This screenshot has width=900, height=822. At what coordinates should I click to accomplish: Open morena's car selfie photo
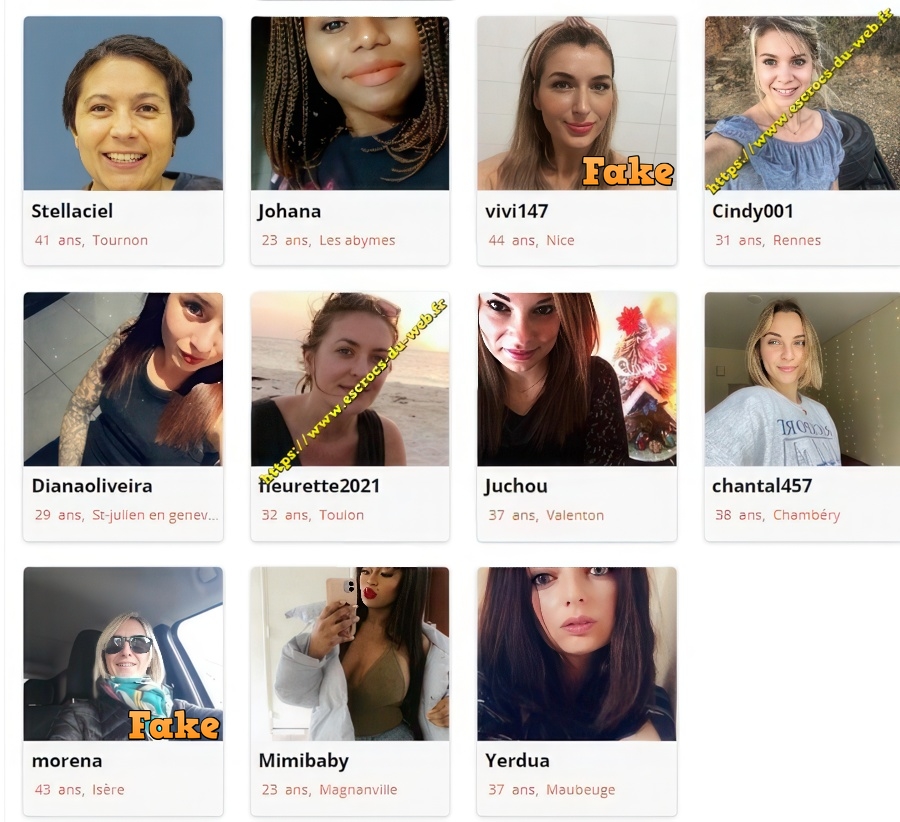[x=123, y=654]
